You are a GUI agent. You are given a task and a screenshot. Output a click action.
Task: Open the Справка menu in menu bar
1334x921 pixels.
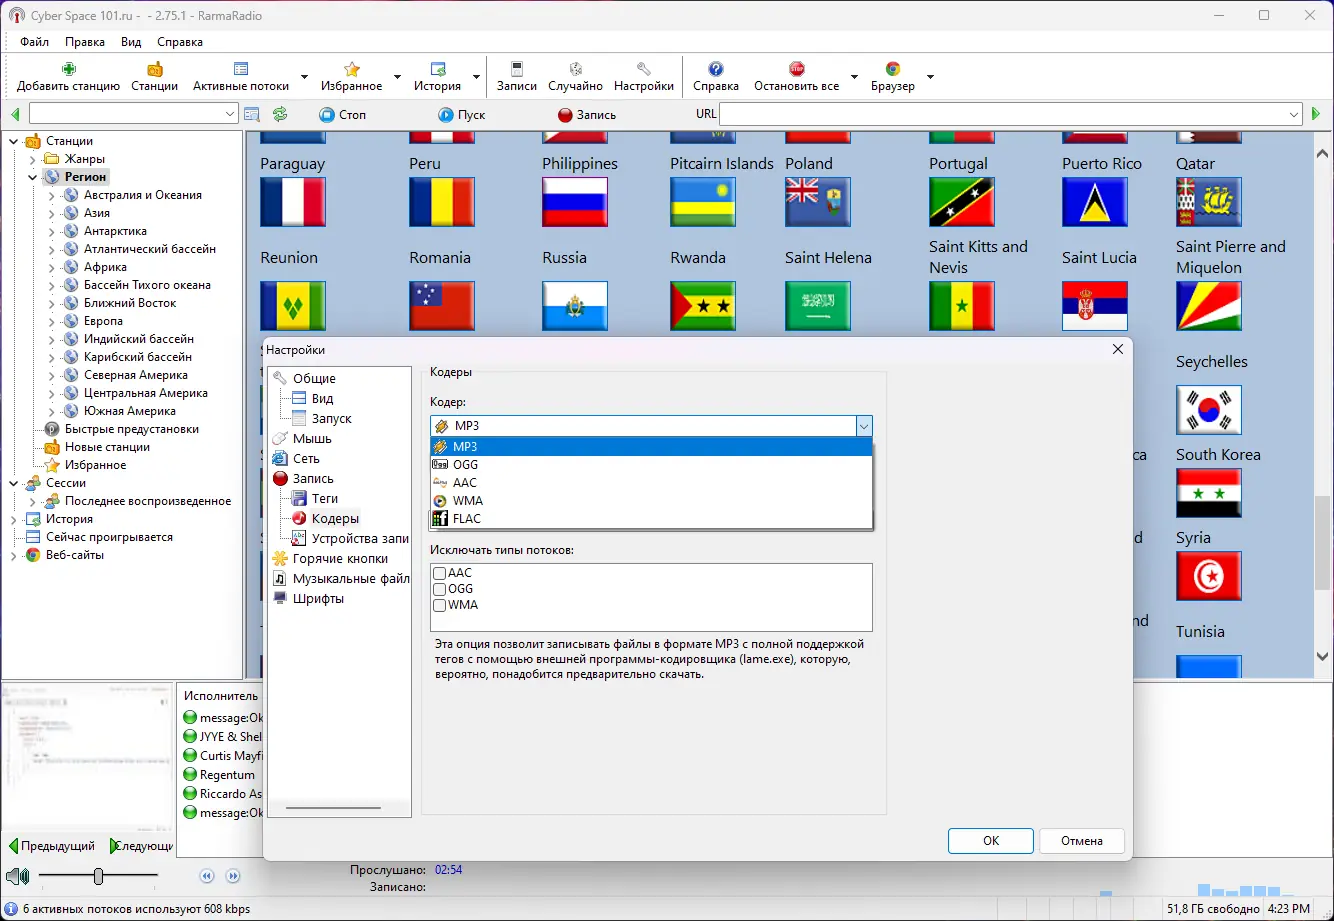[180, 42]
